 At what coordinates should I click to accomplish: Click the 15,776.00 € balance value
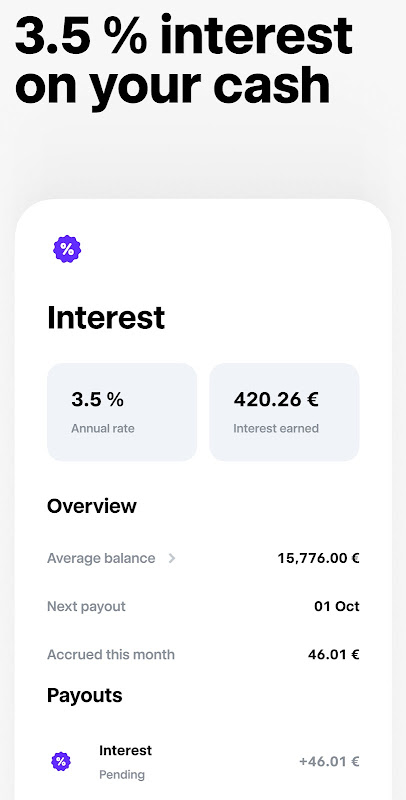318,558
